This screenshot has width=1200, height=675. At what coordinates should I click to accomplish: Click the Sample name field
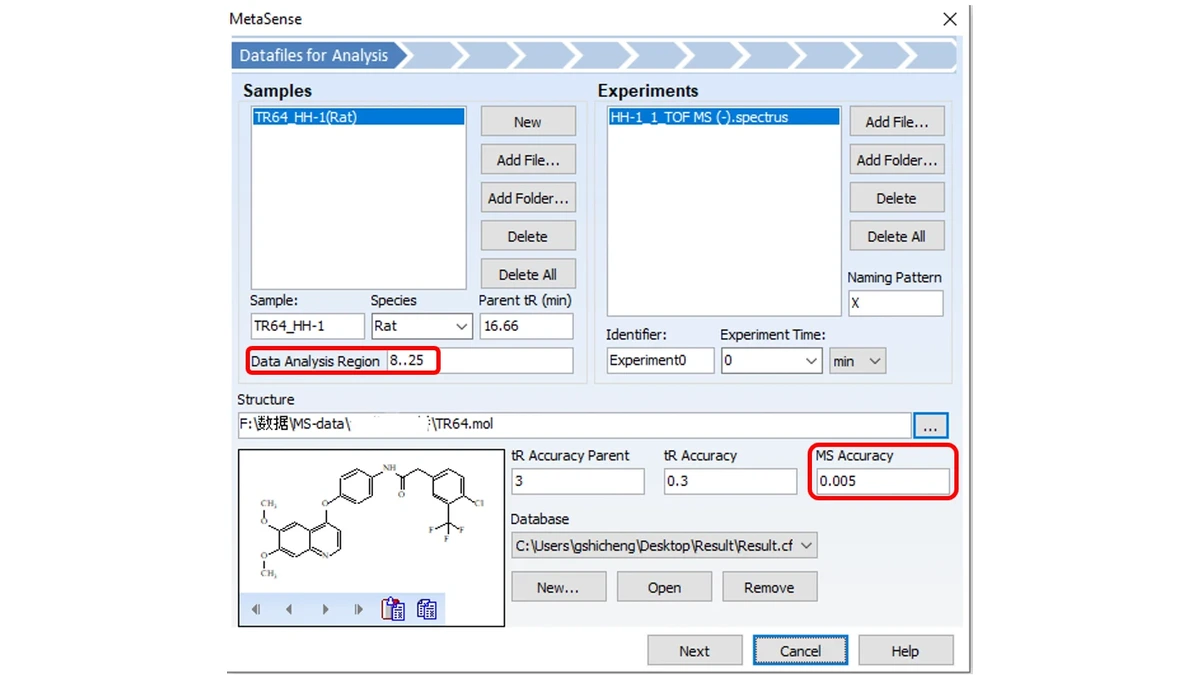point(308,326)
